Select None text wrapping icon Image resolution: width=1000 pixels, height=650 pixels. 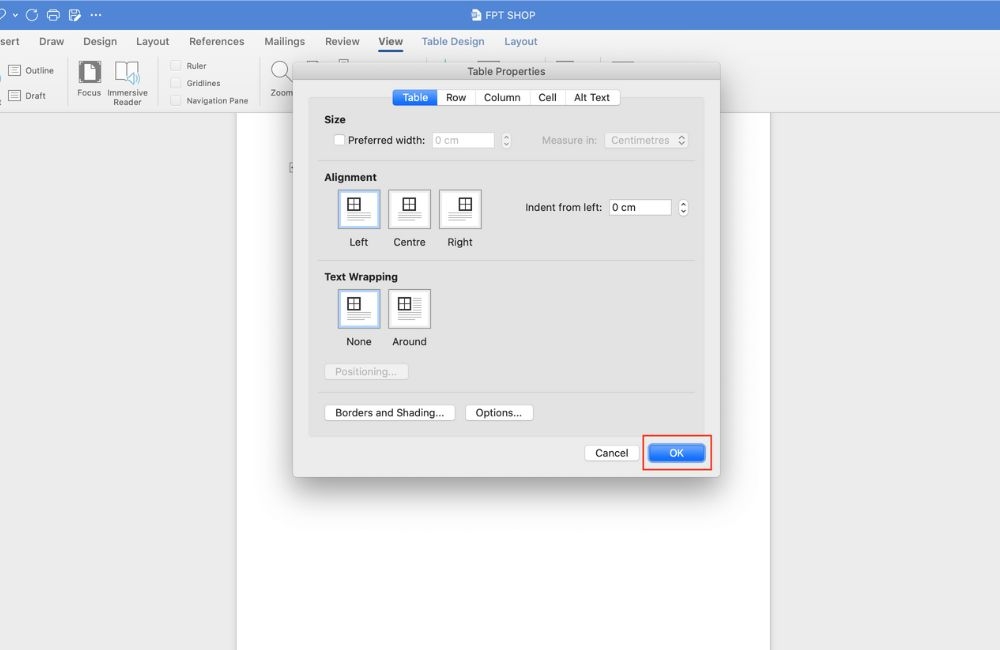(358, 309)
